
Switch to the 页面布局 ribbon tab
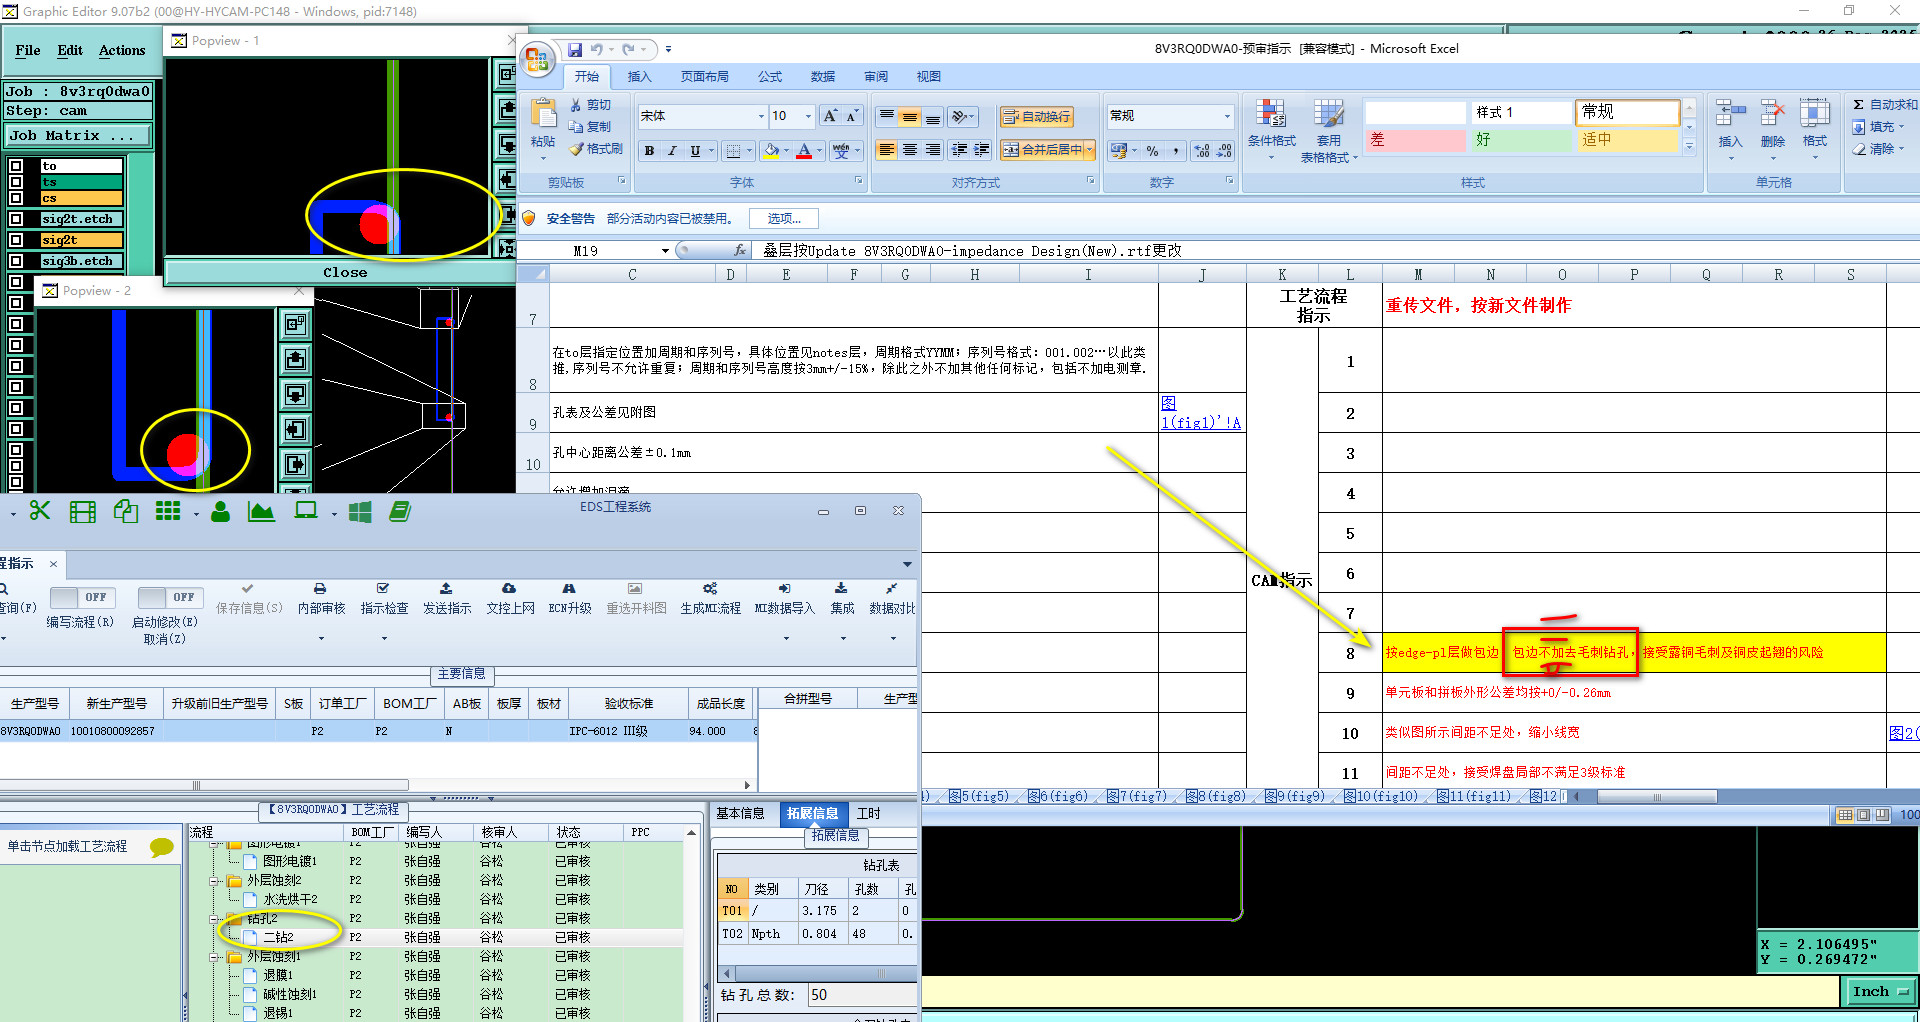coord(705,76)
